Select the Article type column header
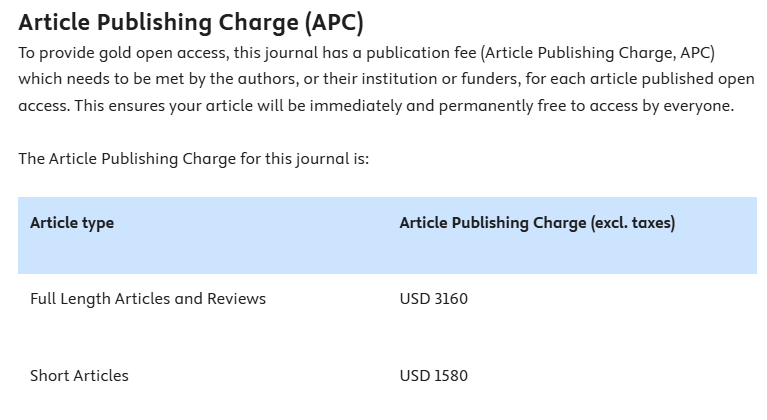The image size is (767, 420). [72, 223]
